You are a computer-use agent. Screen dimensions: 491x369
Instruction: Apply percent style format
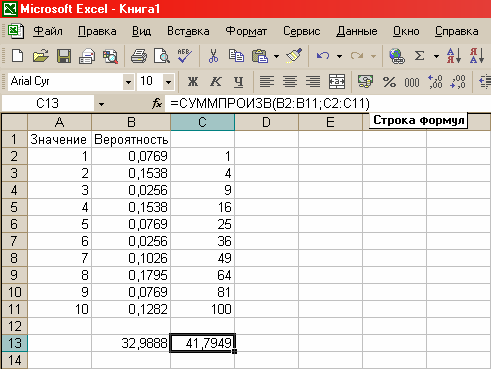coord(389,81)
